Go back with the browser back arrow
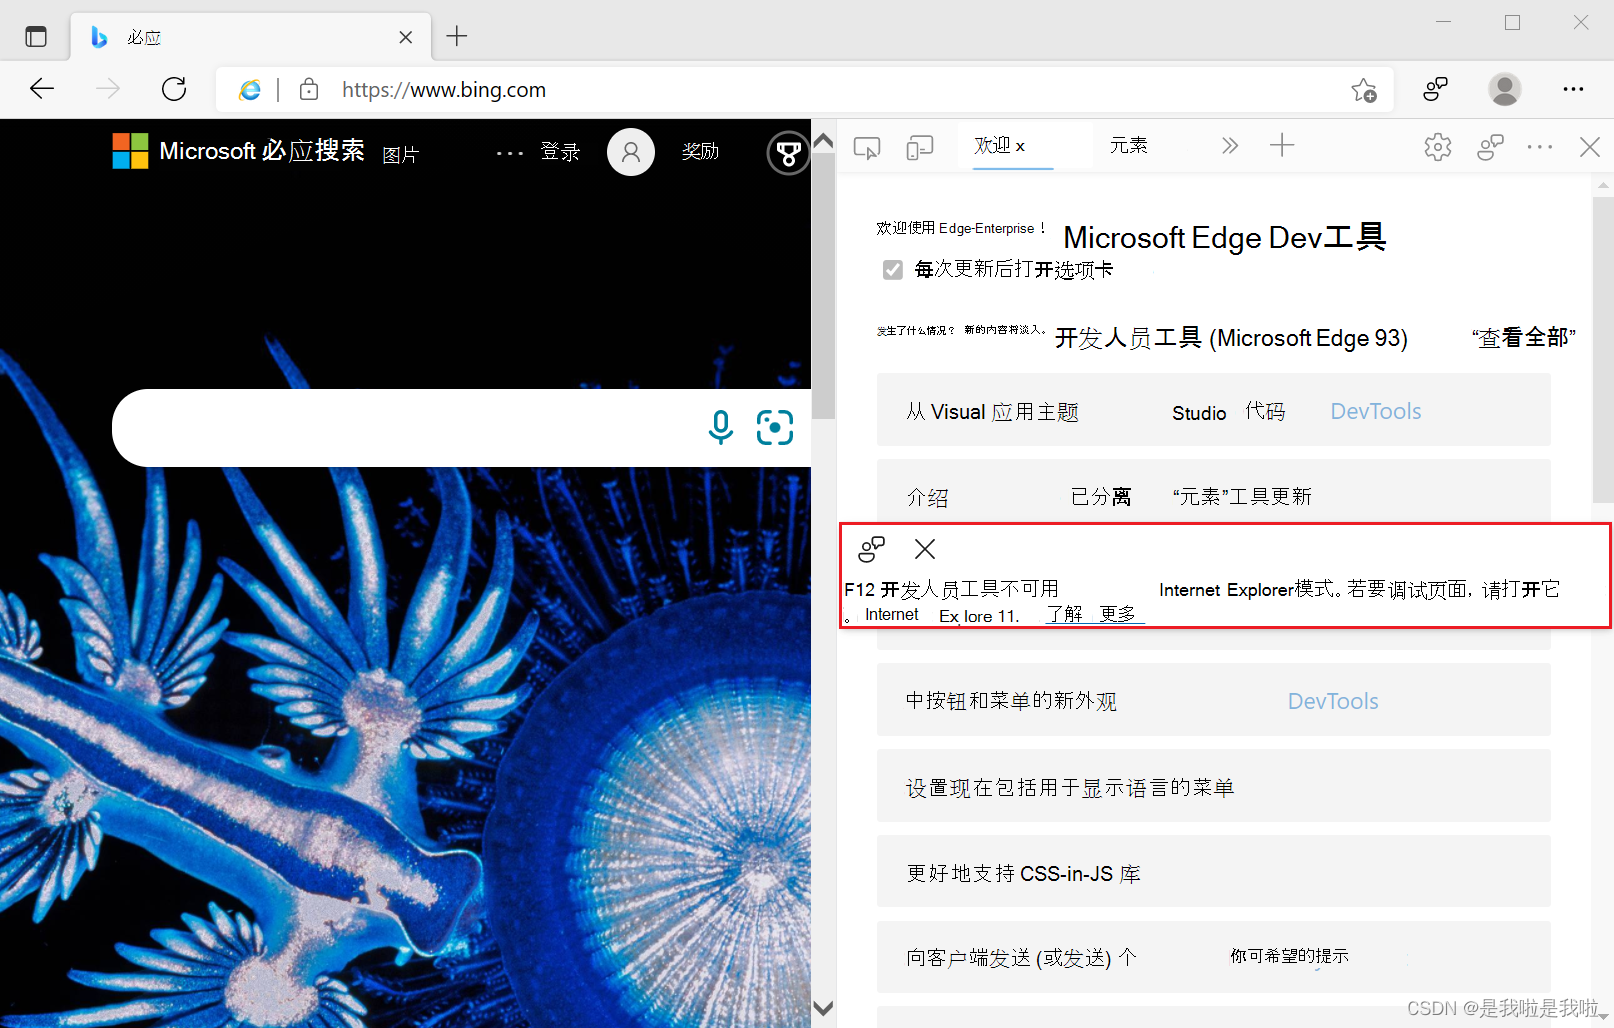Image resolution: width=1614 pixels, height=1028 pixels. [42, 89]
